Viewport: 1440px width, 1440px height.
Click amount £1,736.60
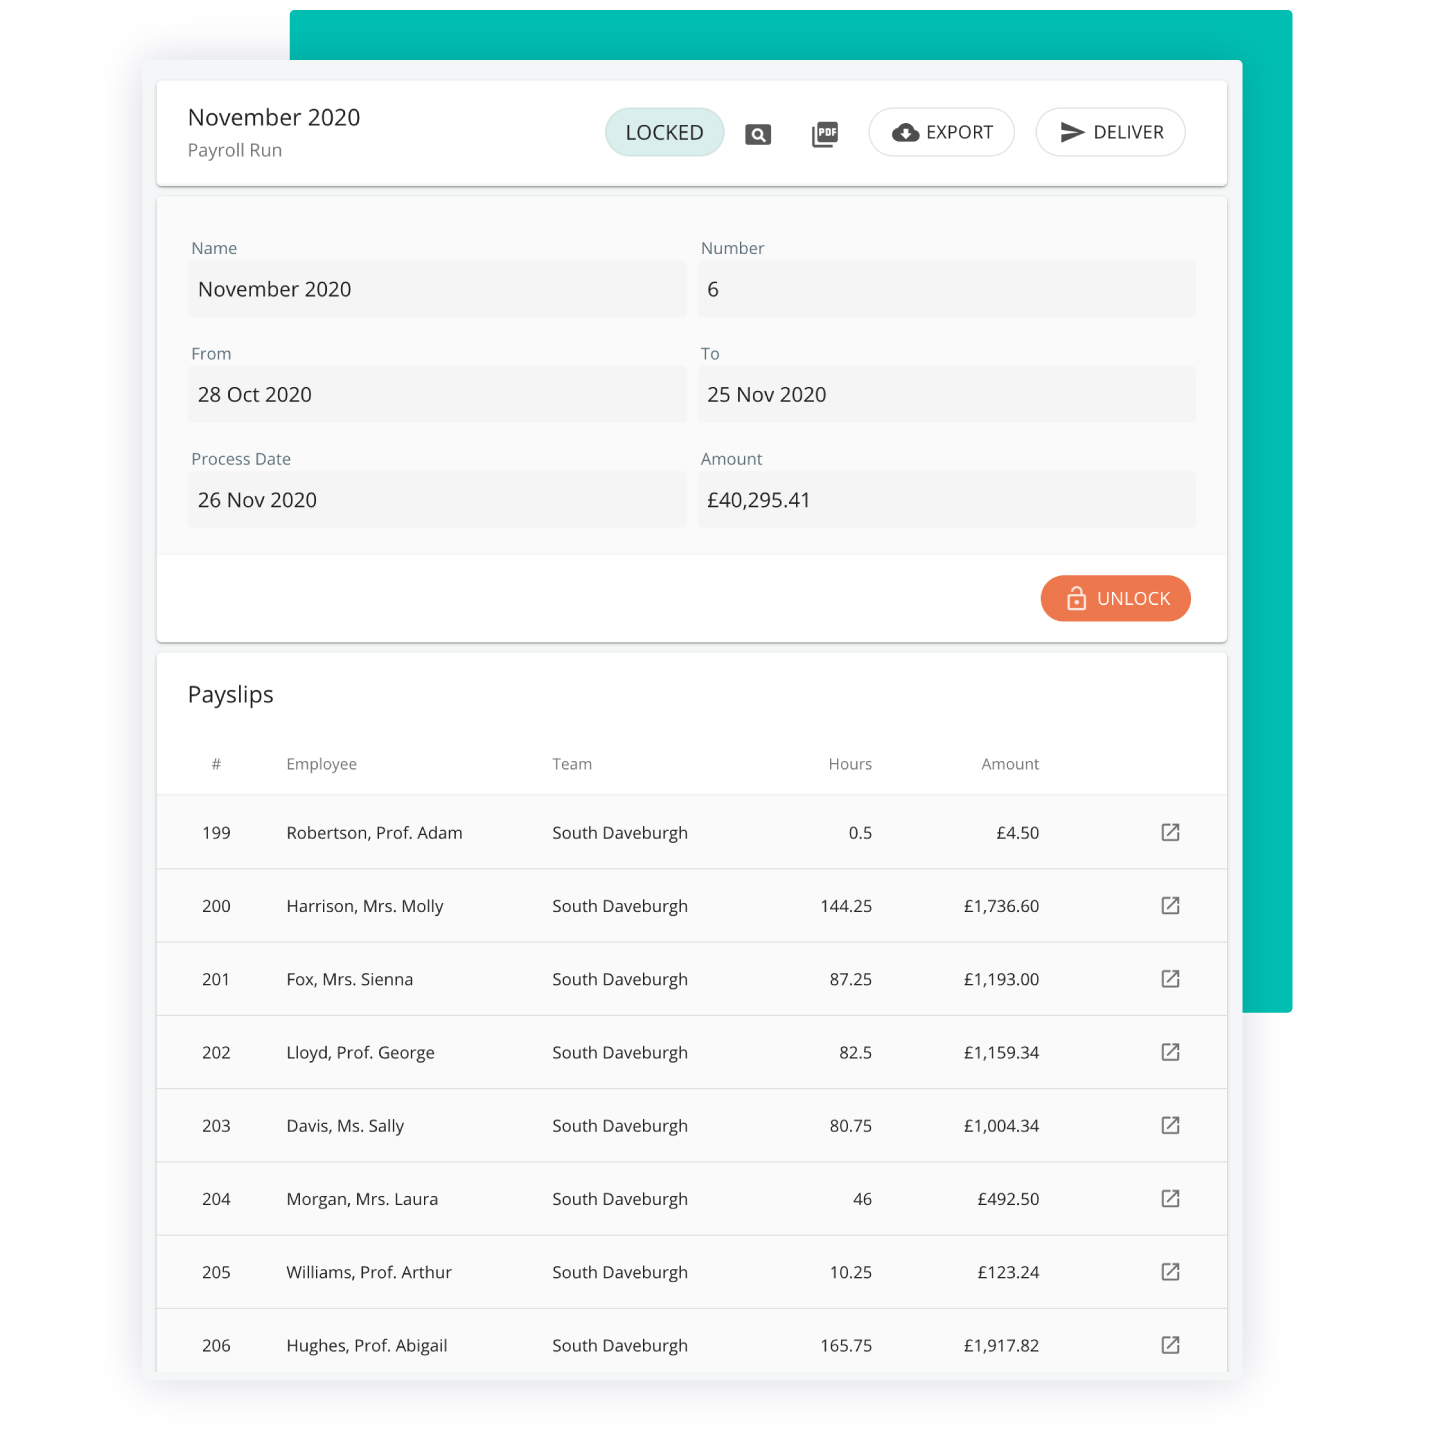pyautogui.click(x=1001, y=906)
